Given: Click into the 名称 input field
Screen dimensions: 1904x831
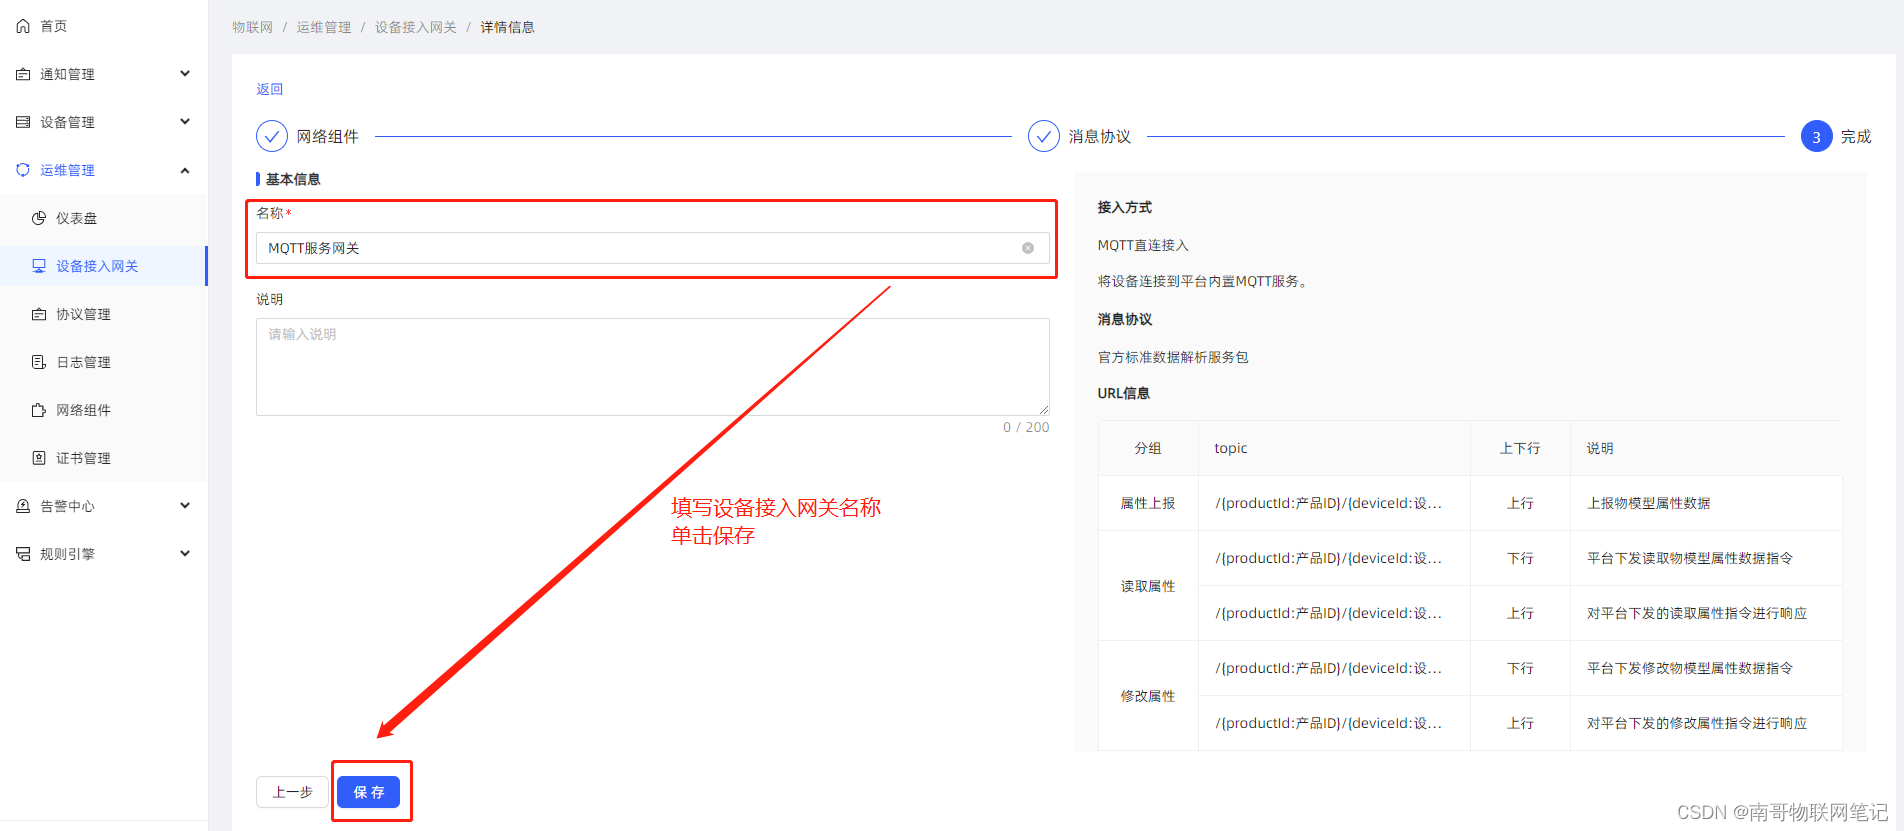Looking at the screenshot, I should click(652, 248).
